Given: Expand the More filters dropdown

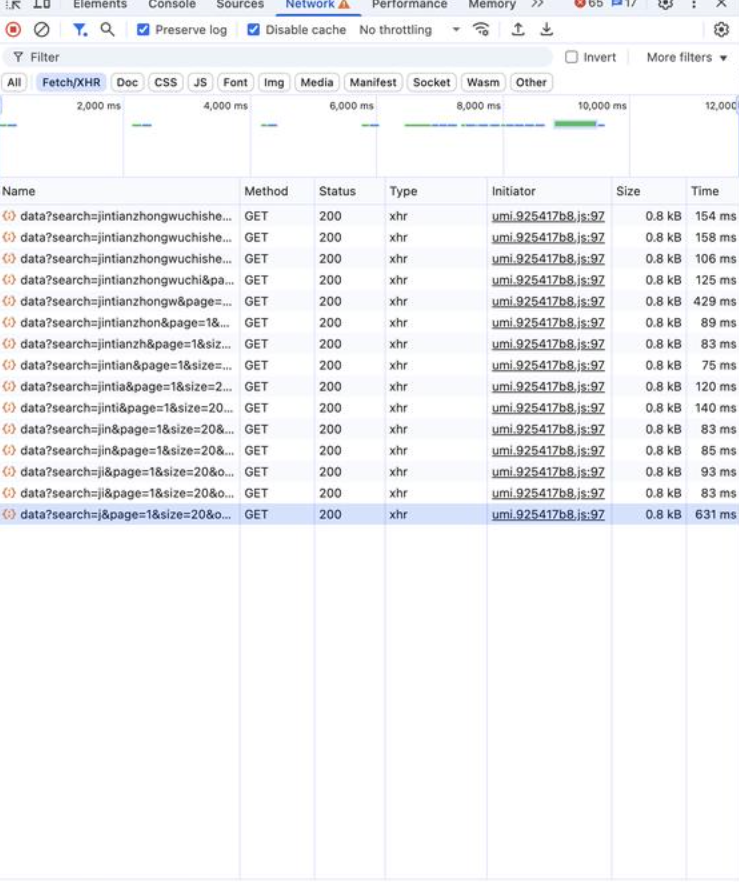Looking at the screenshot, I should point(687,57).
